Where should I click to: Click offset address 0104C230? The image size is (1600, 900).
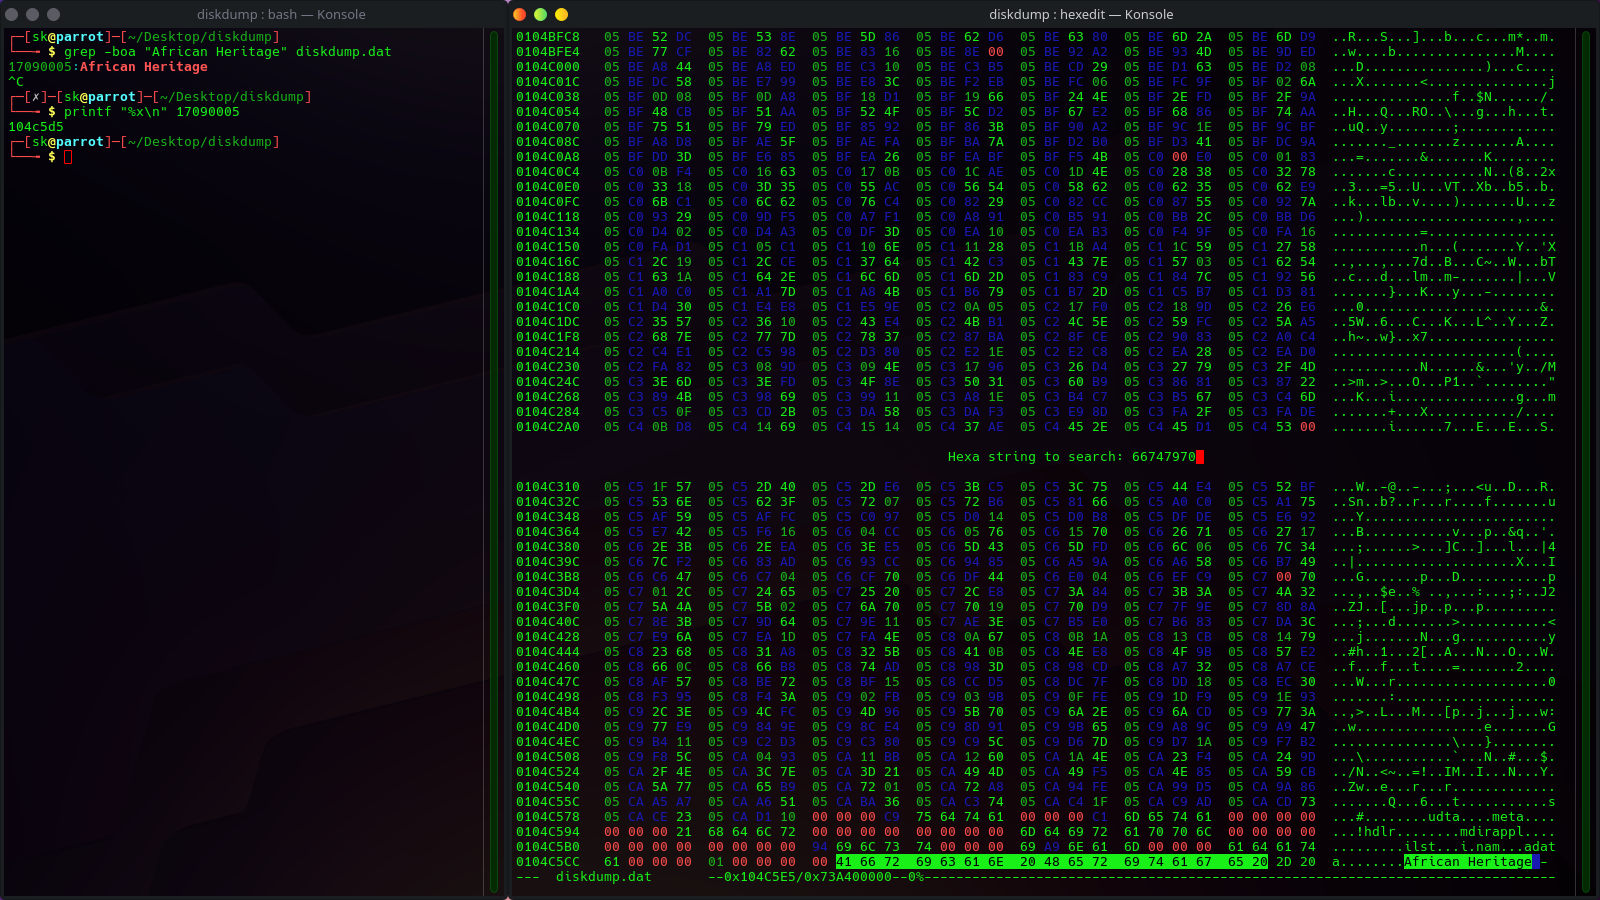click(x=548, y=367)
